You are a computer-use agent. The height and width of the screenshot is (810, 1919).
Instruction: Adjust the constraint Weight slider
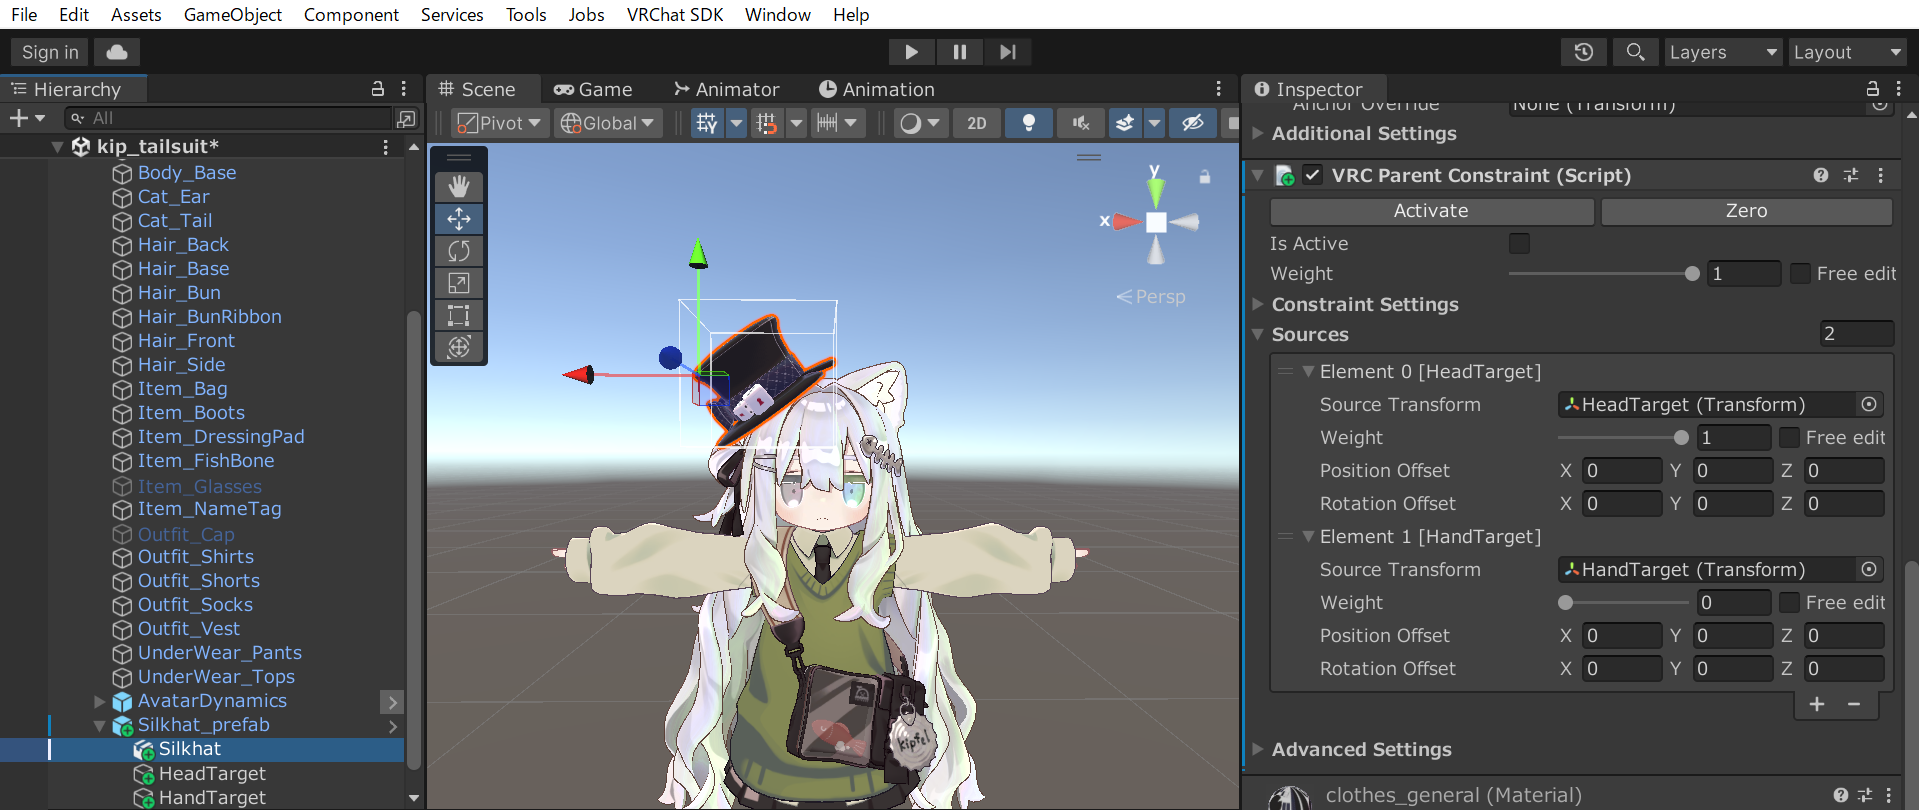point(1604,274)
